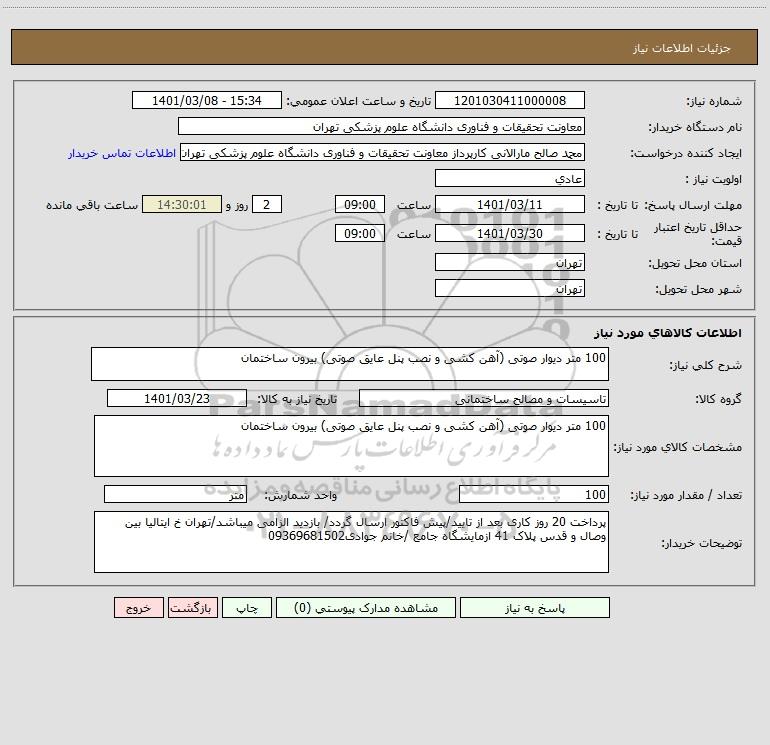
Task: Click the price validity date 1401/03/30
Action: pyautogui.click(x=510, y=233)
